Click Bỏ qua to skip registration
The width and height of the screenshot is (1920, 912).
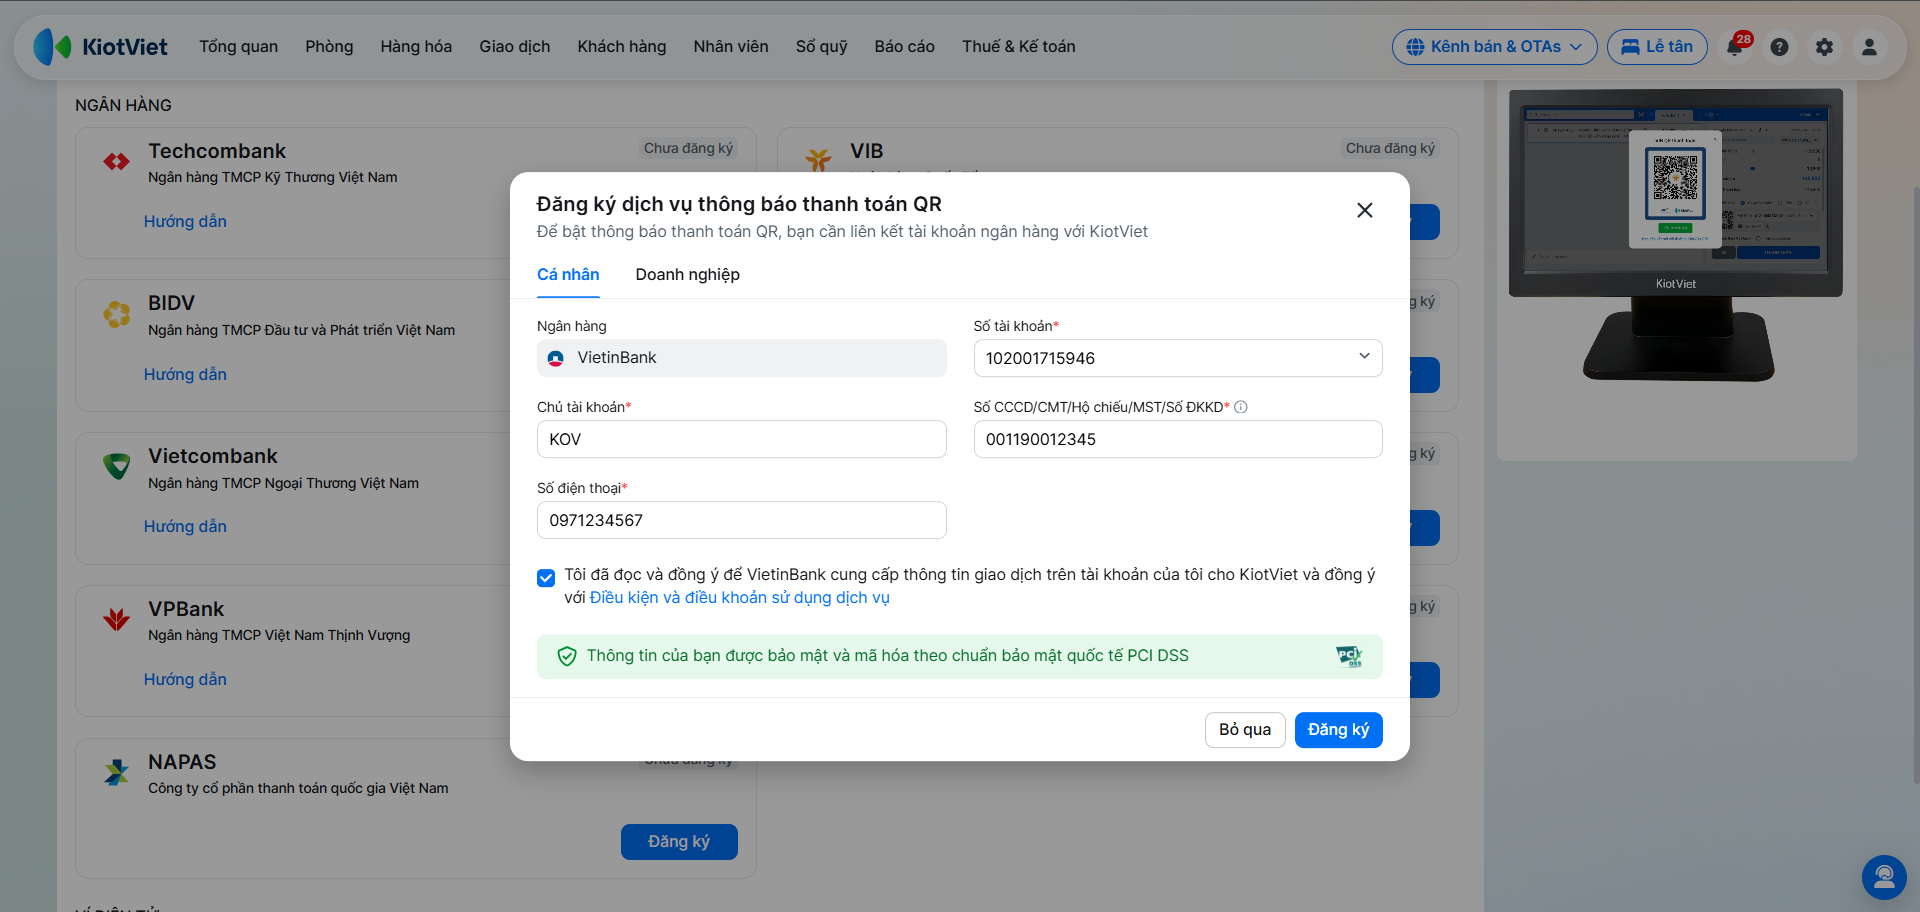click(x=1245, y=730)
